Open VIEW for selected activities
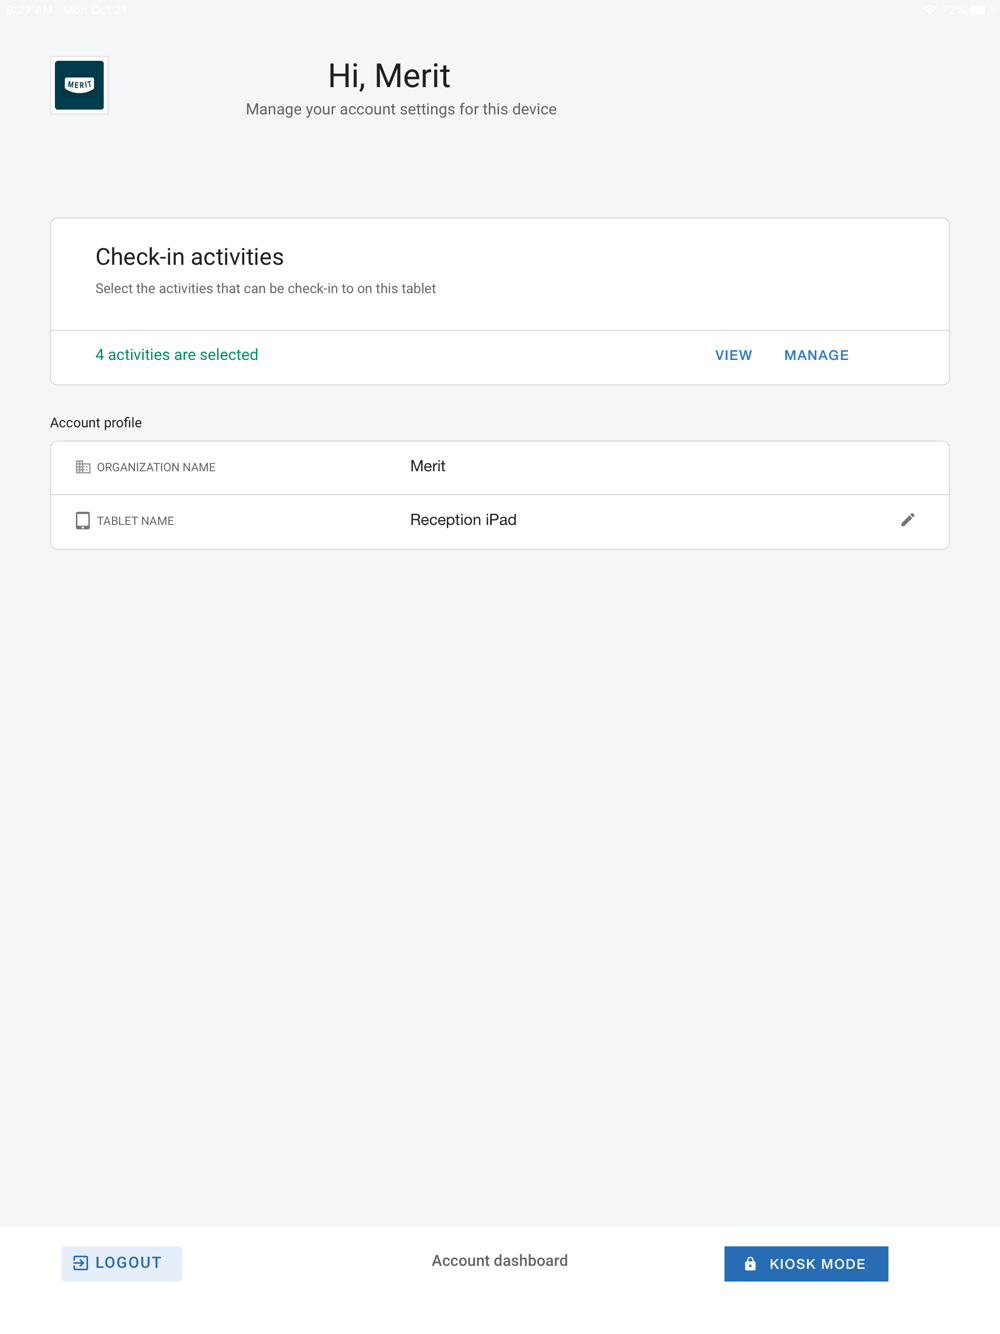The image size is (1000, 1334). [x=733, y=355]
